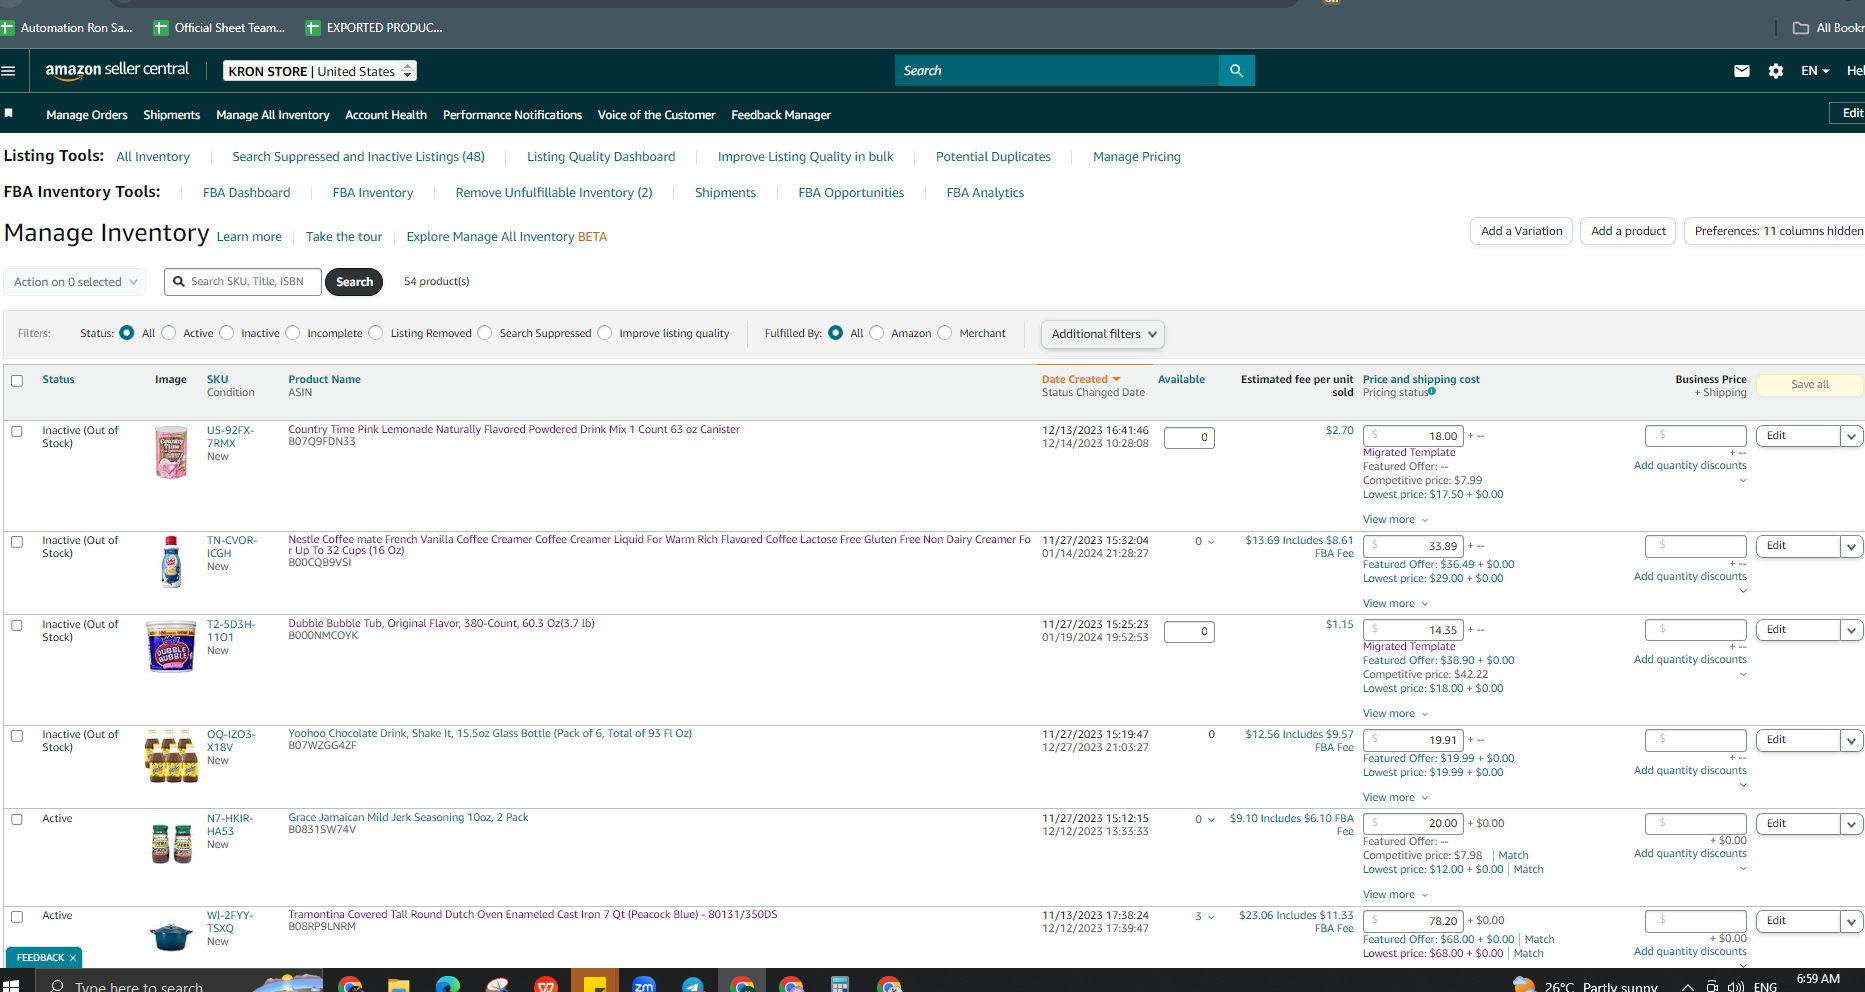Open the All Bookmarks folder

pos(1828,28)
